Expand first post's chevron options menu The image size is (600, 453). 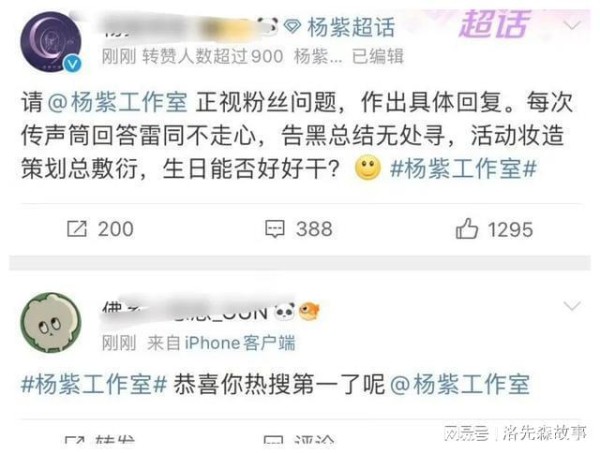point(572,26)
